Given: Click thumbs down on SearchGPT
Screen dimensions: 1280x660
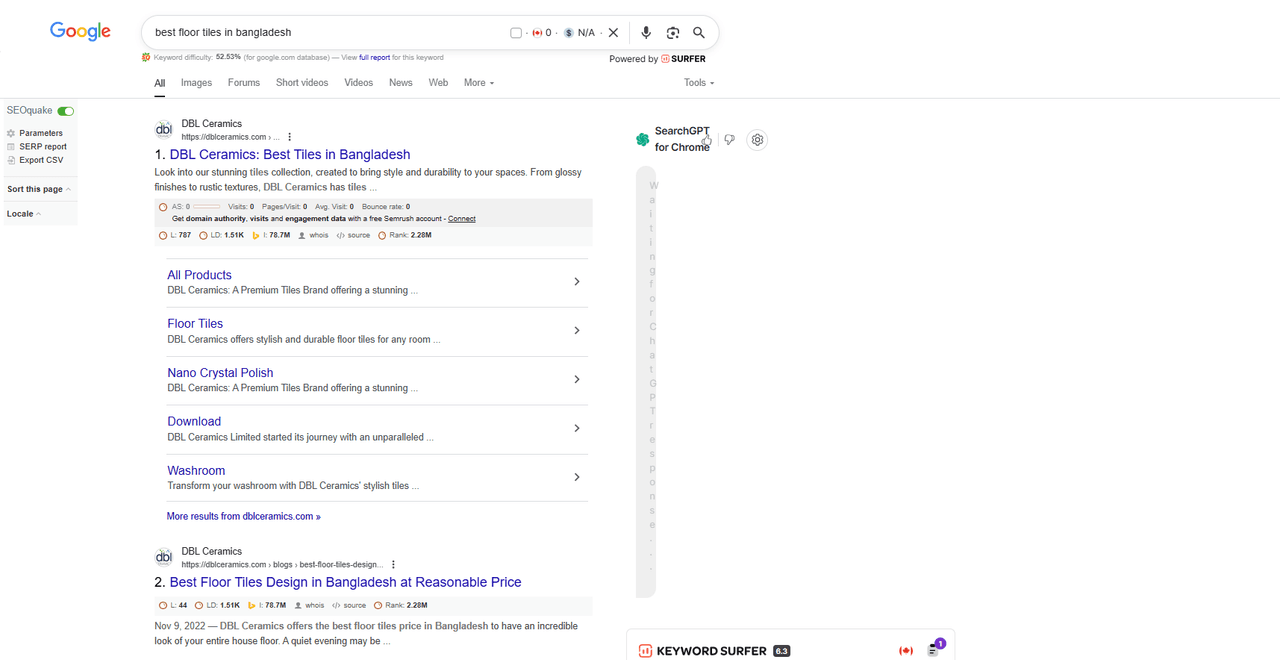Looking at the screenshot, I should pyautogui.click(x=729, y=140).
